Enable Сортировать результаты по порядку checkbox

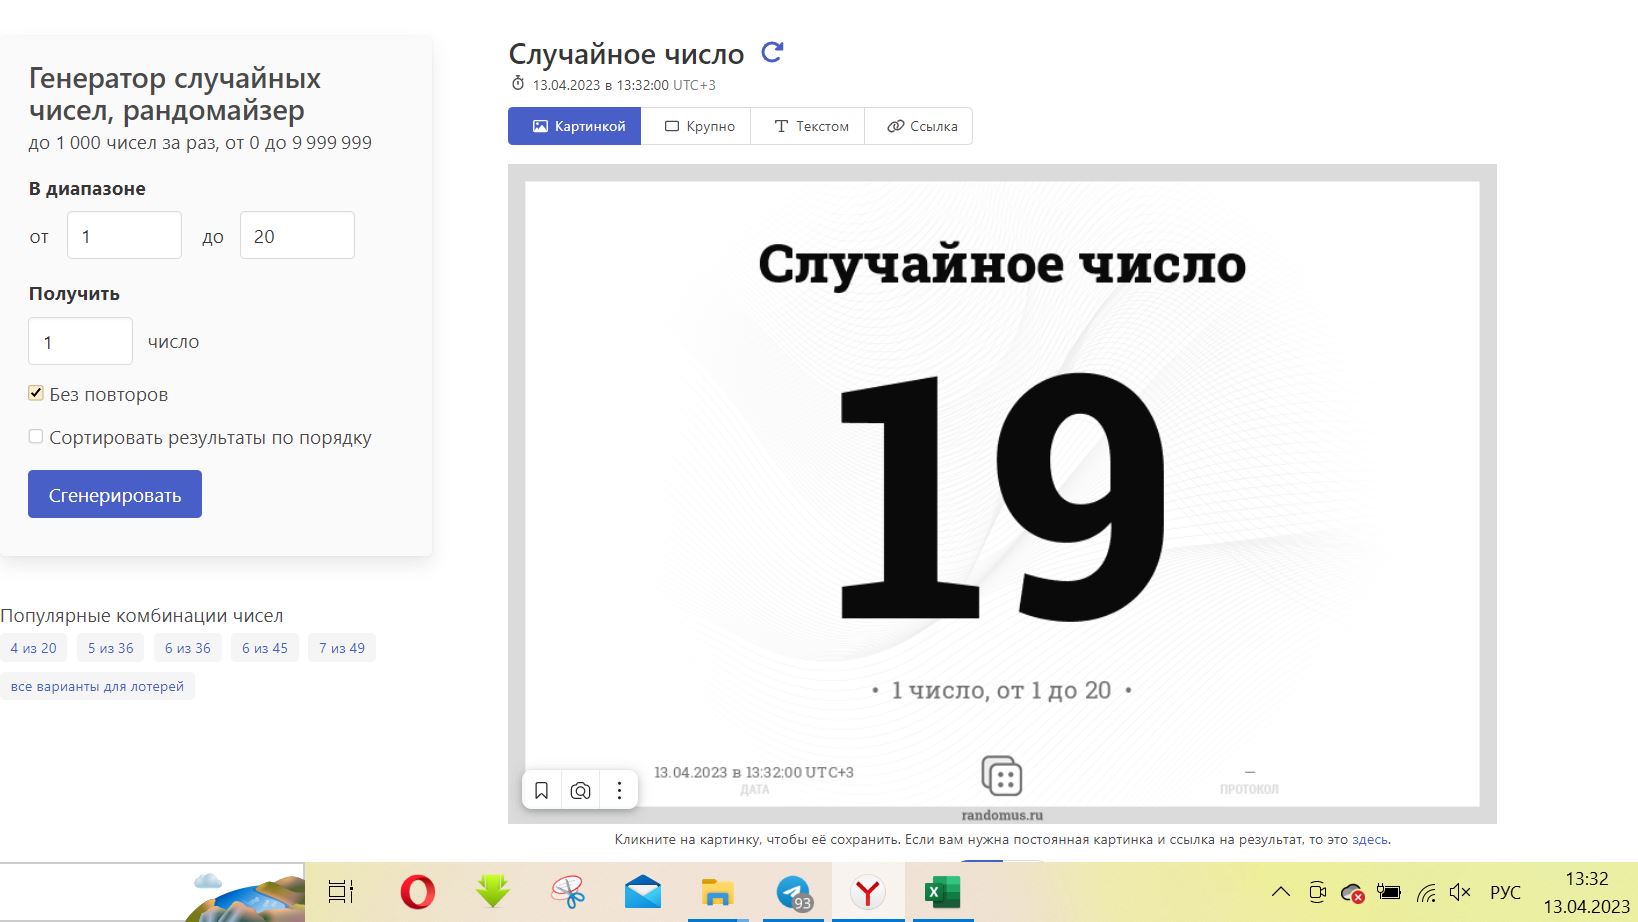coord(36,437)
